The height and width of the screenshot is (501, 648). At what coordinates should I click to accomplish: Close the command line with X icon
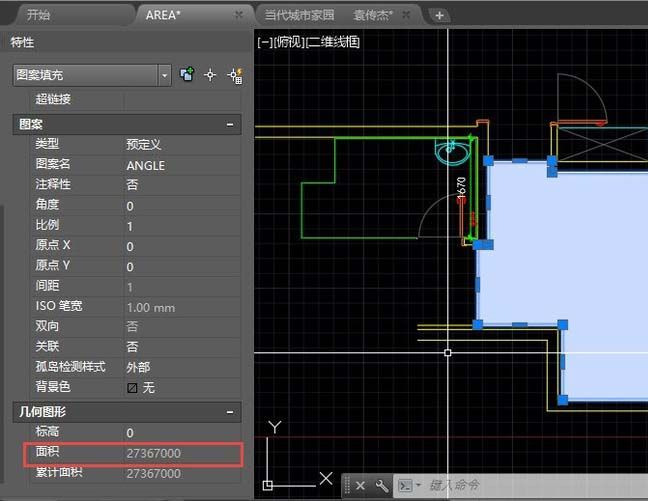pyautogui.click(x=360, y=486)
